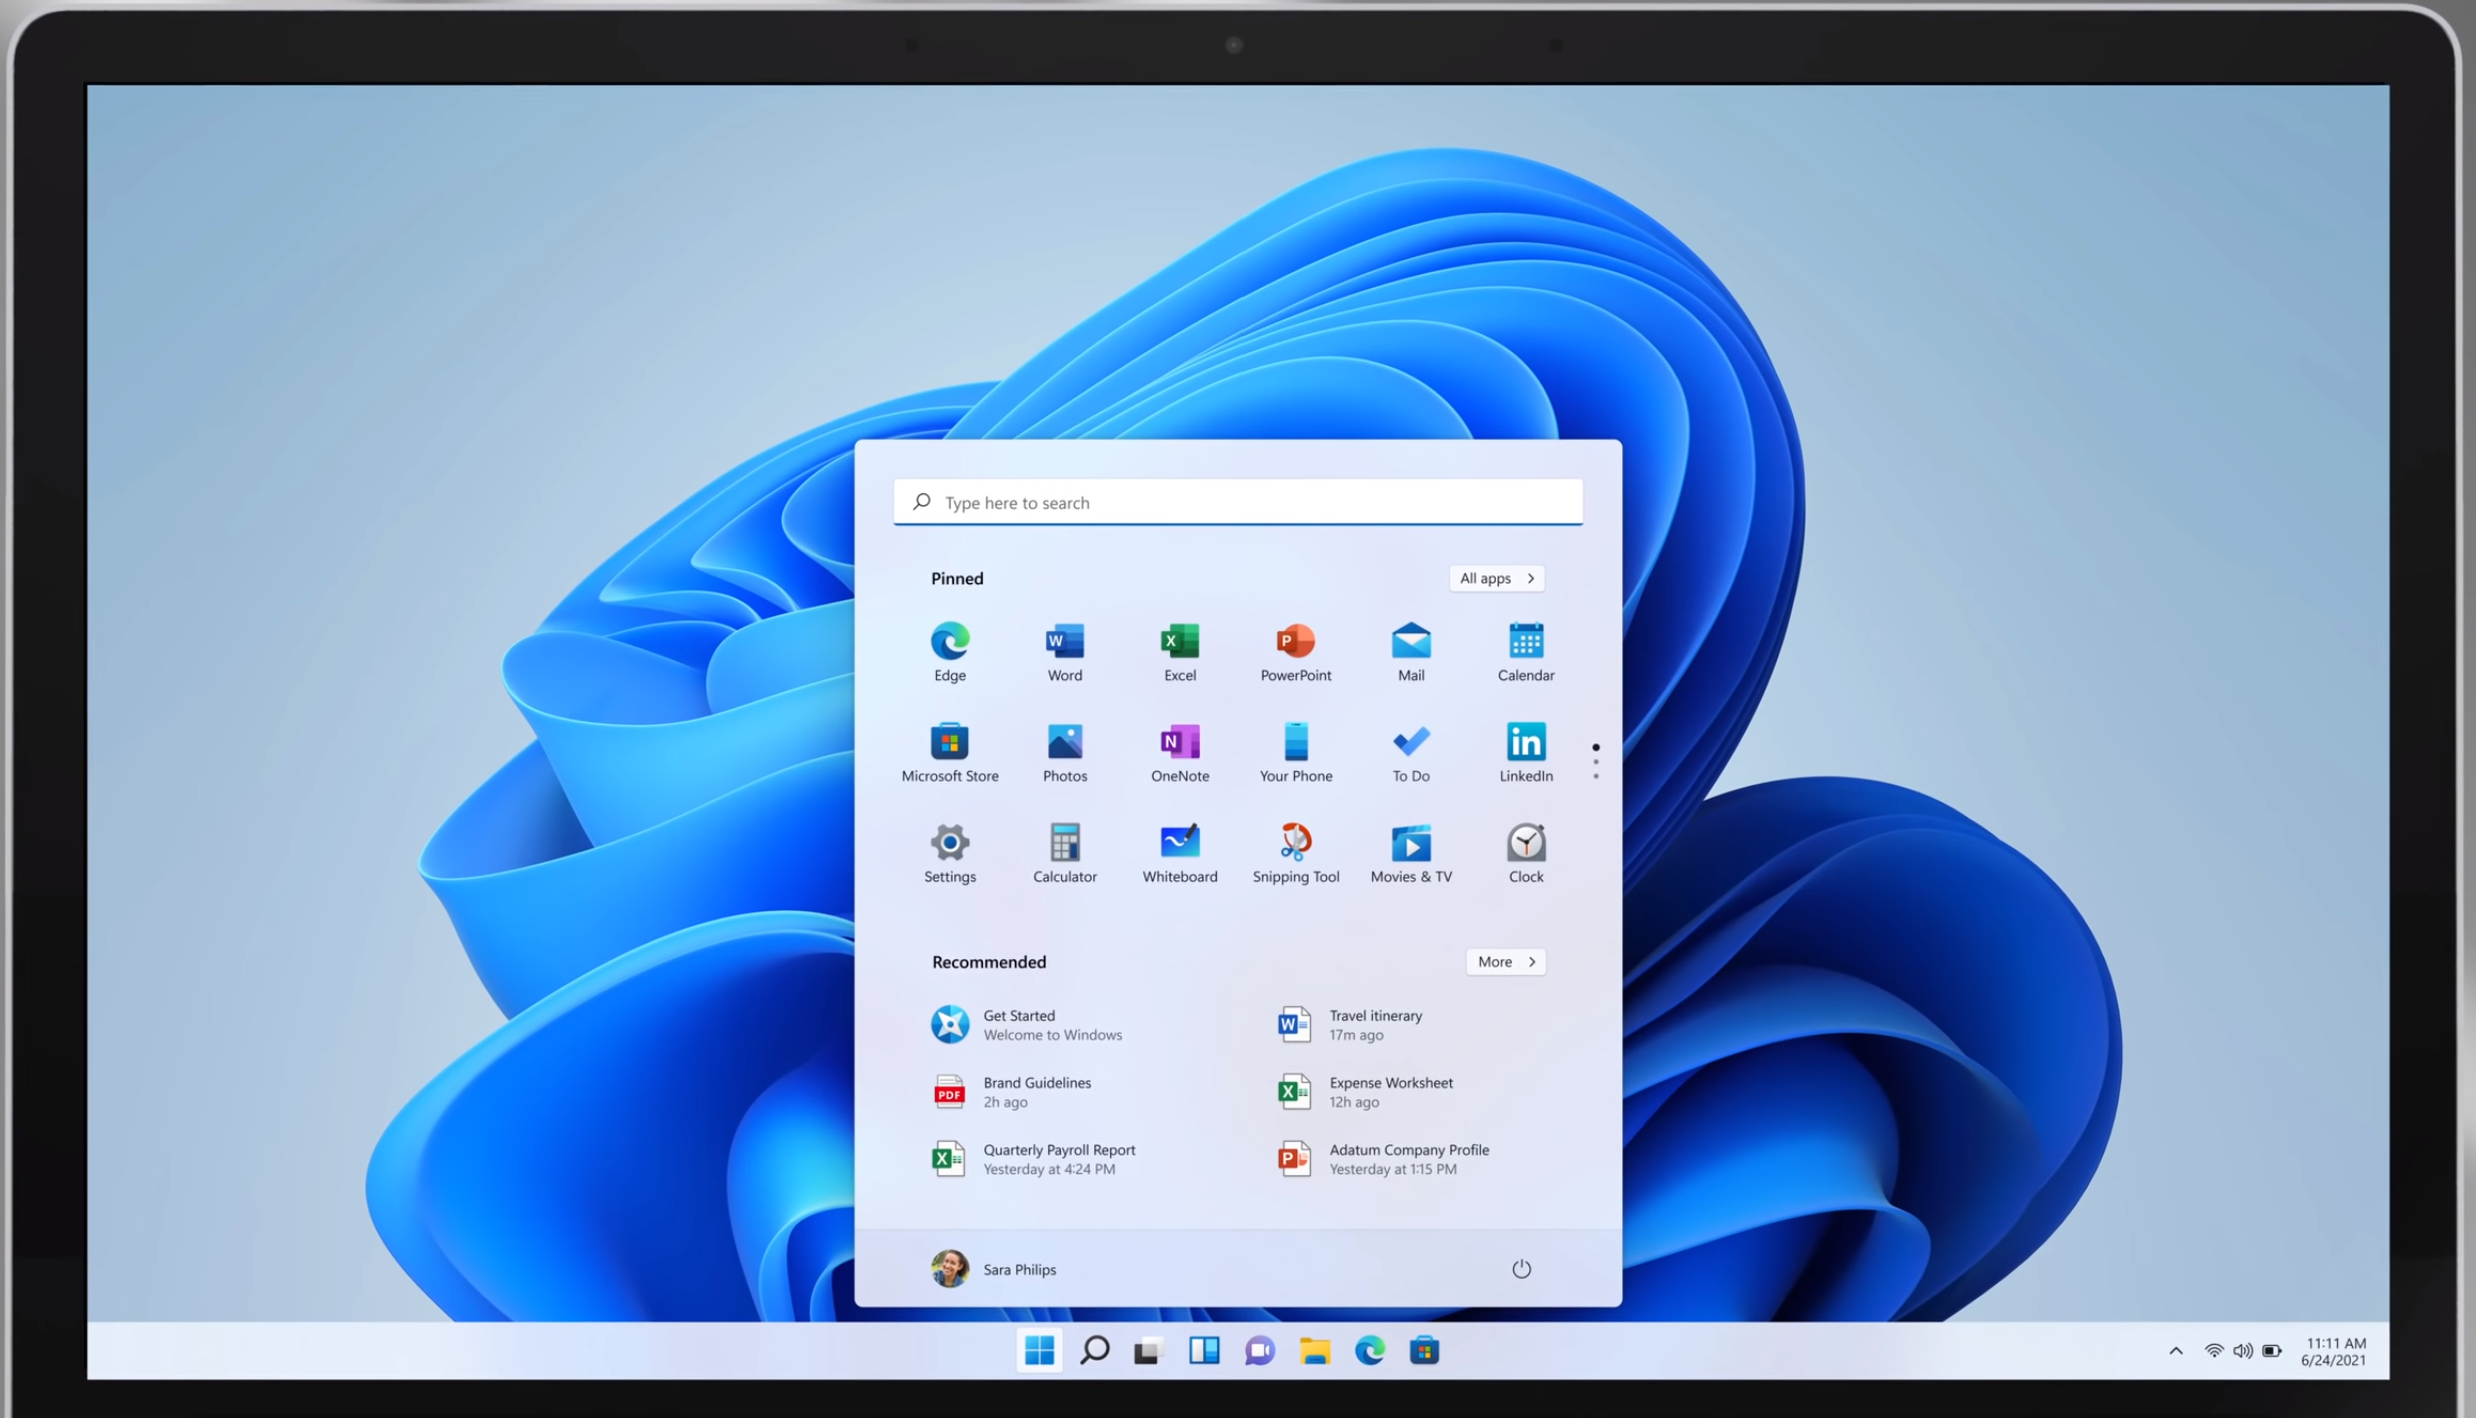Open the Travel itinerary document

(1375, 1024)
